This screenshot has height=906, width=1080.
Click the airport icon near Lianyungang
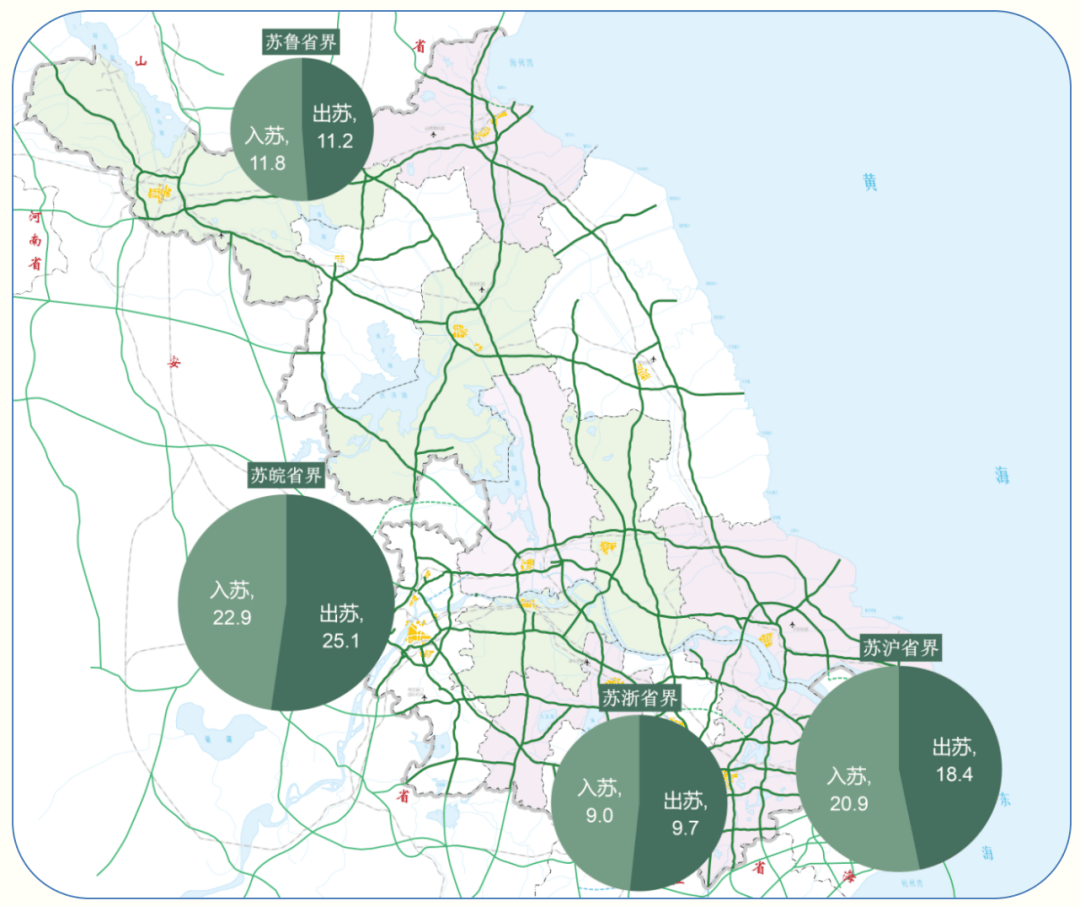pyautogui.click(x=433, y=135)
